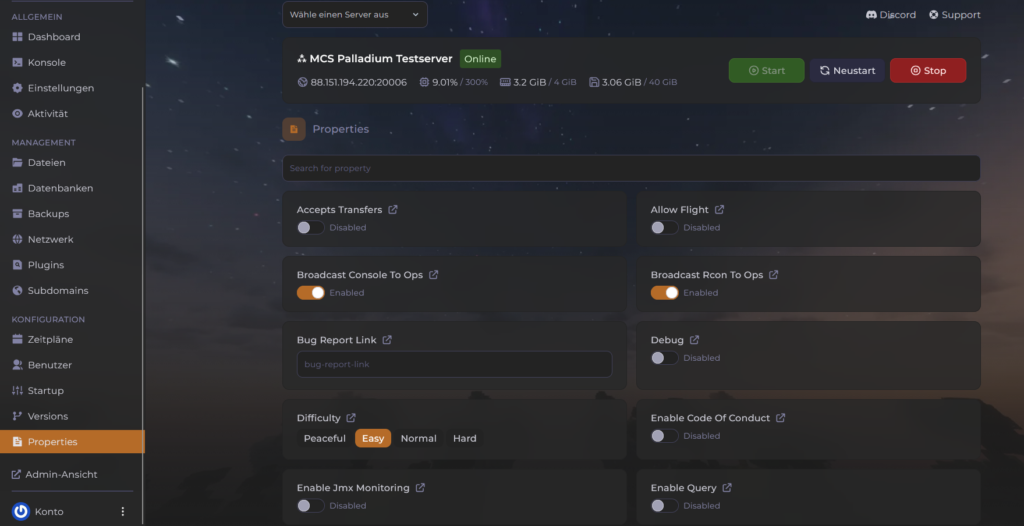Click the Backups archive icon

(x=18, y=214)
